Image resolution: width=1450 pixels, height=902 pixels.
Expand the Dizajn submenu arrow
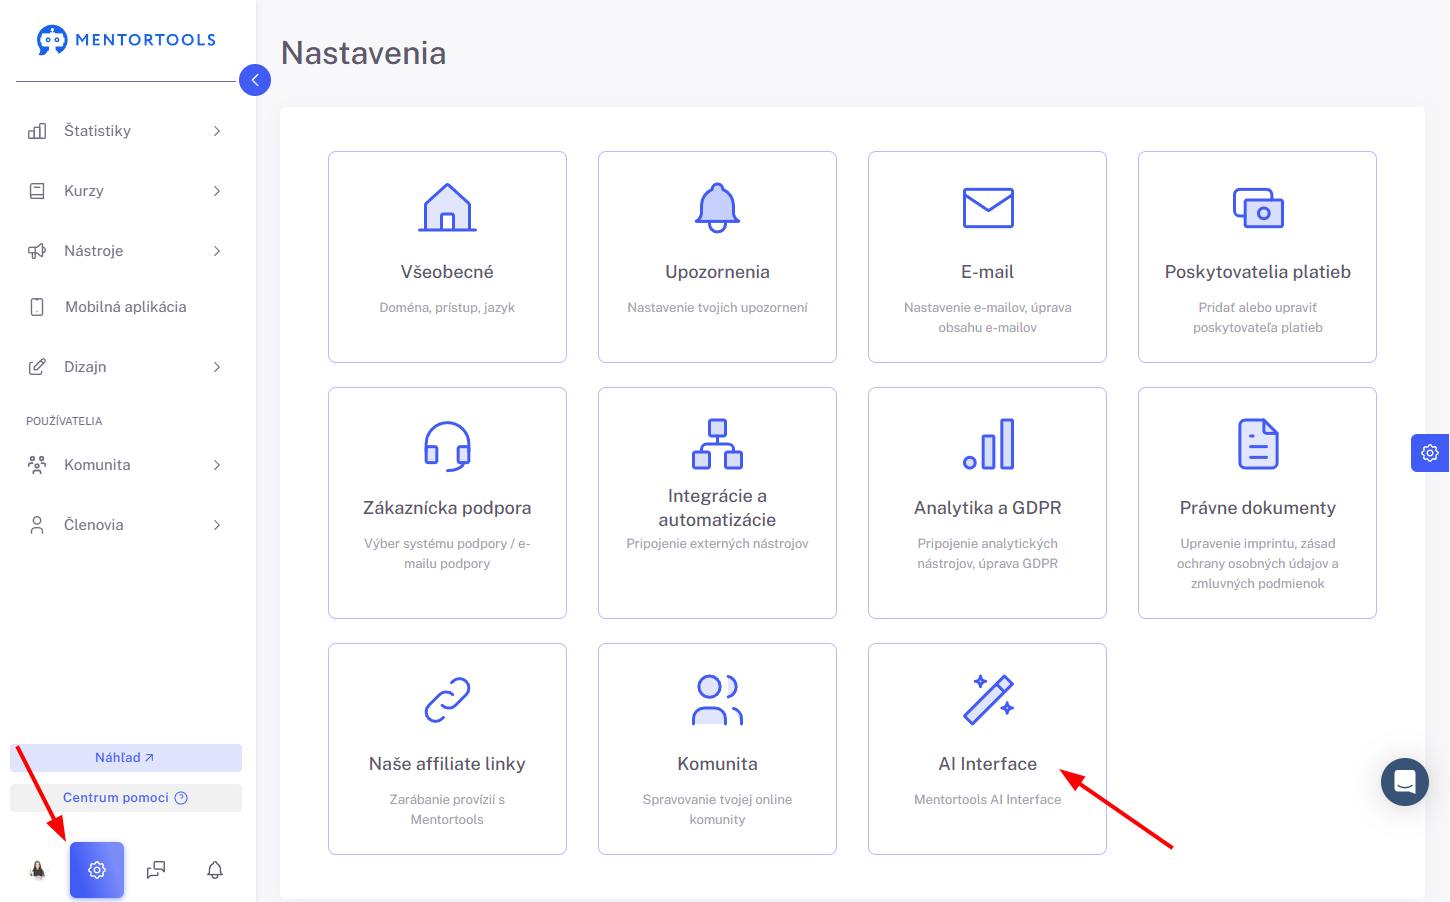click(217, 367)
